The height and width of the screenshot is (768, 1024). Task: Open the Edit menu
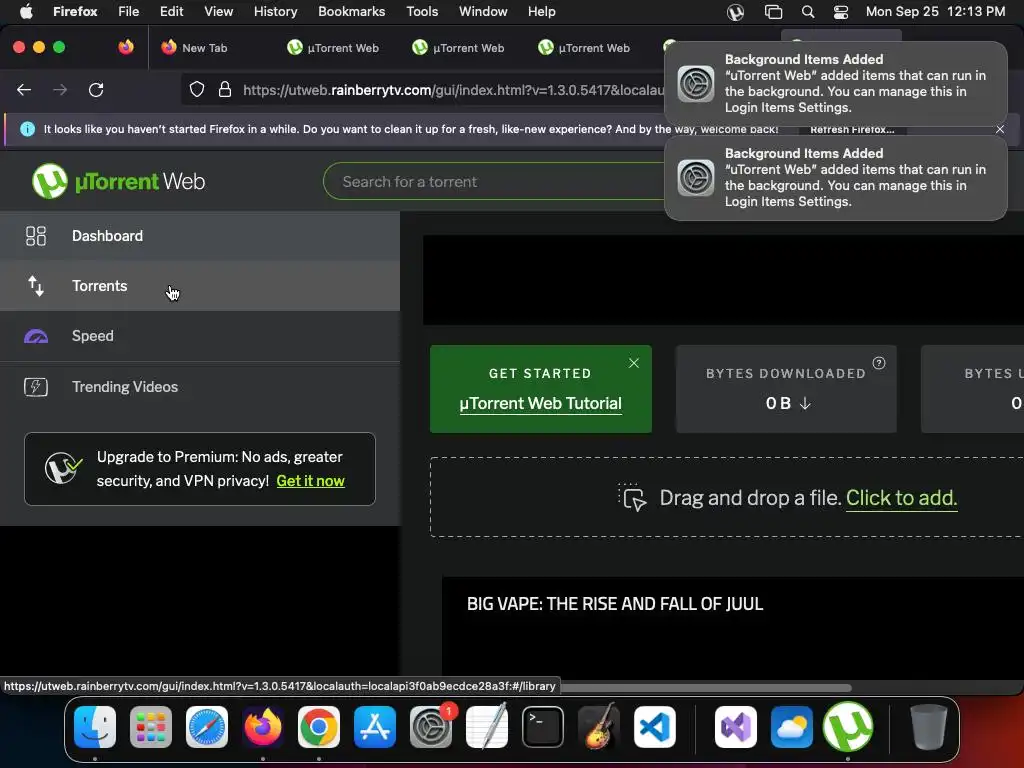pos(171,12)
